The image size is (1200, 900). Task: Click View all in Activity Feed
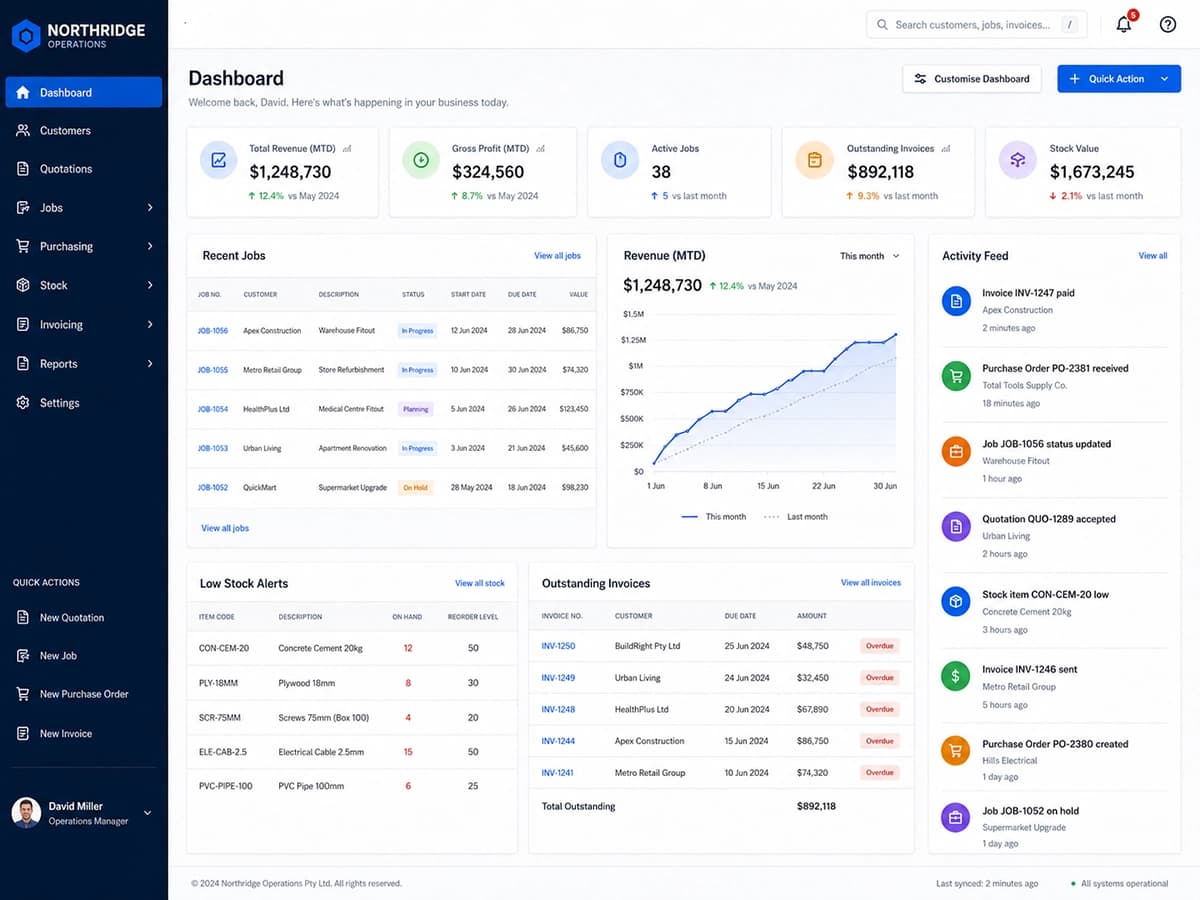point(1153,256)
